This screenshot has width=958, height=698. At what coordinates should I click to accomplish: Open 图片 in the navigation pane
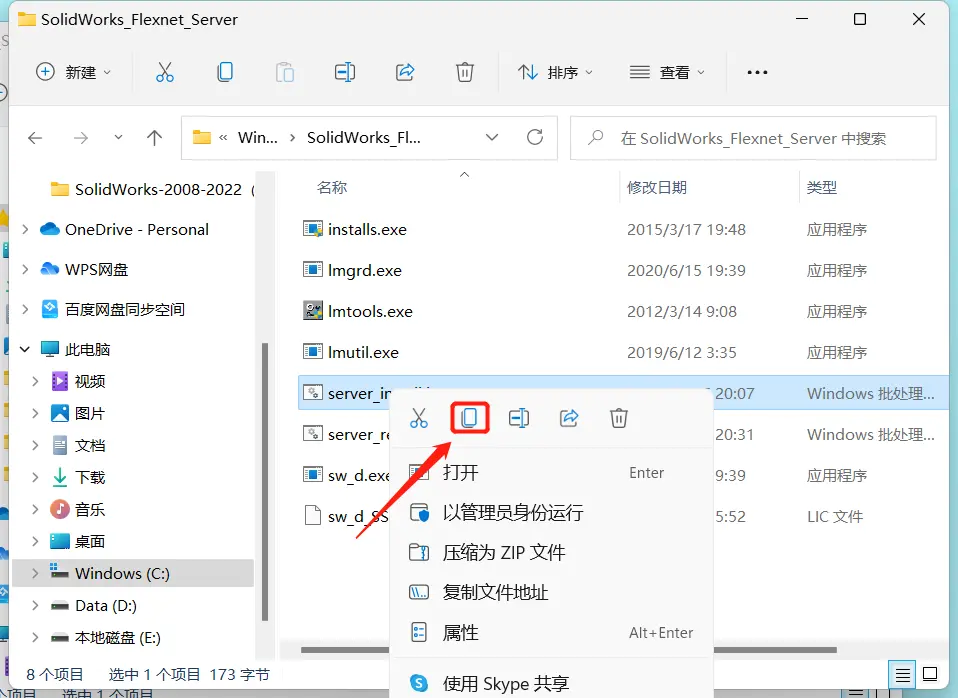(x=90, y=413)
